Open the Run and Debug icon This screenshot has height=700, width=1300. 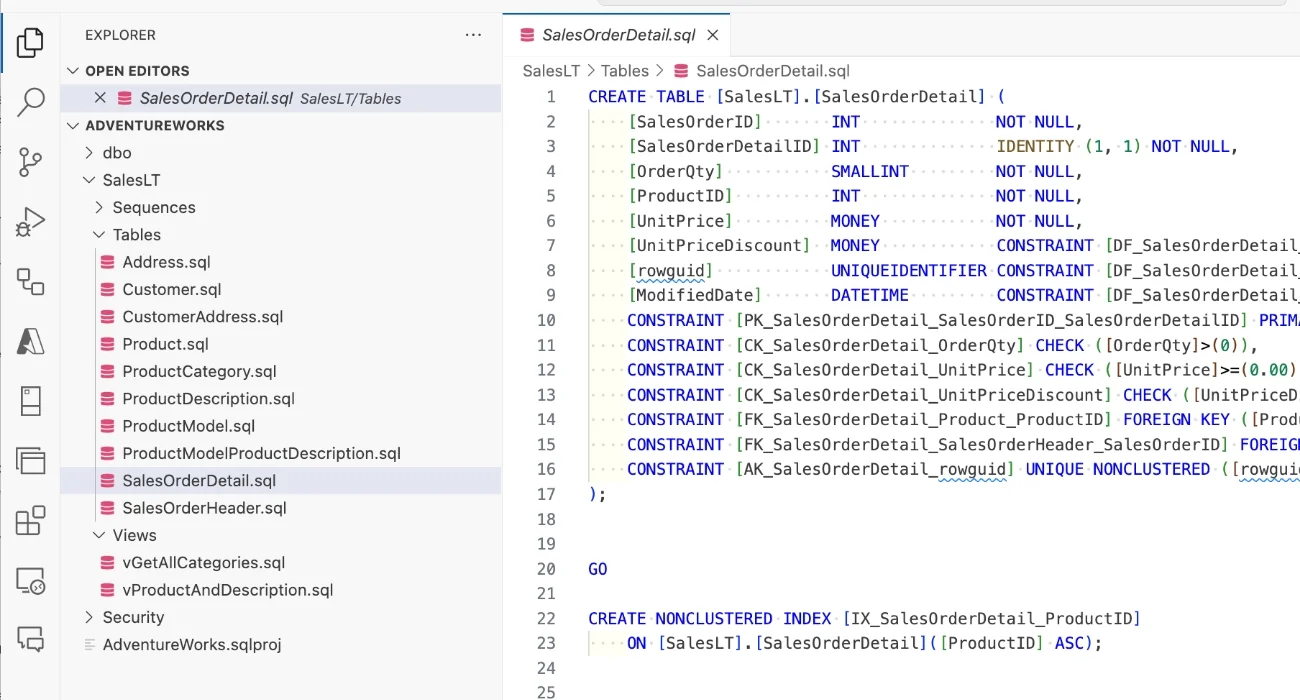tap(31, 222)
